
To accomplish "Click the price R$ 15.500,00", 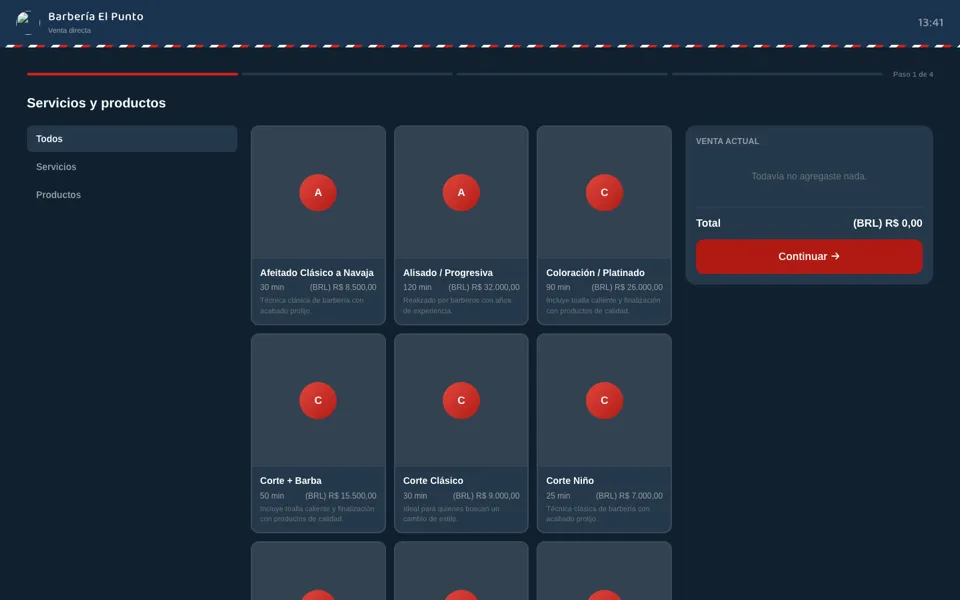I will point(340,496).
